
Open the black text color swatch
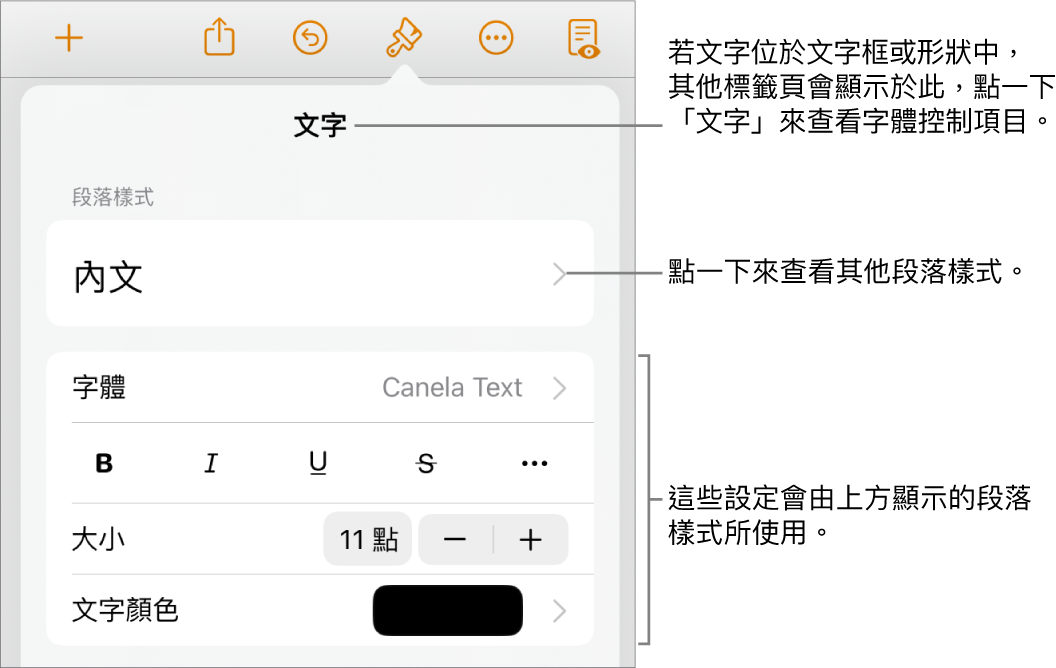(x=448, y=611)
